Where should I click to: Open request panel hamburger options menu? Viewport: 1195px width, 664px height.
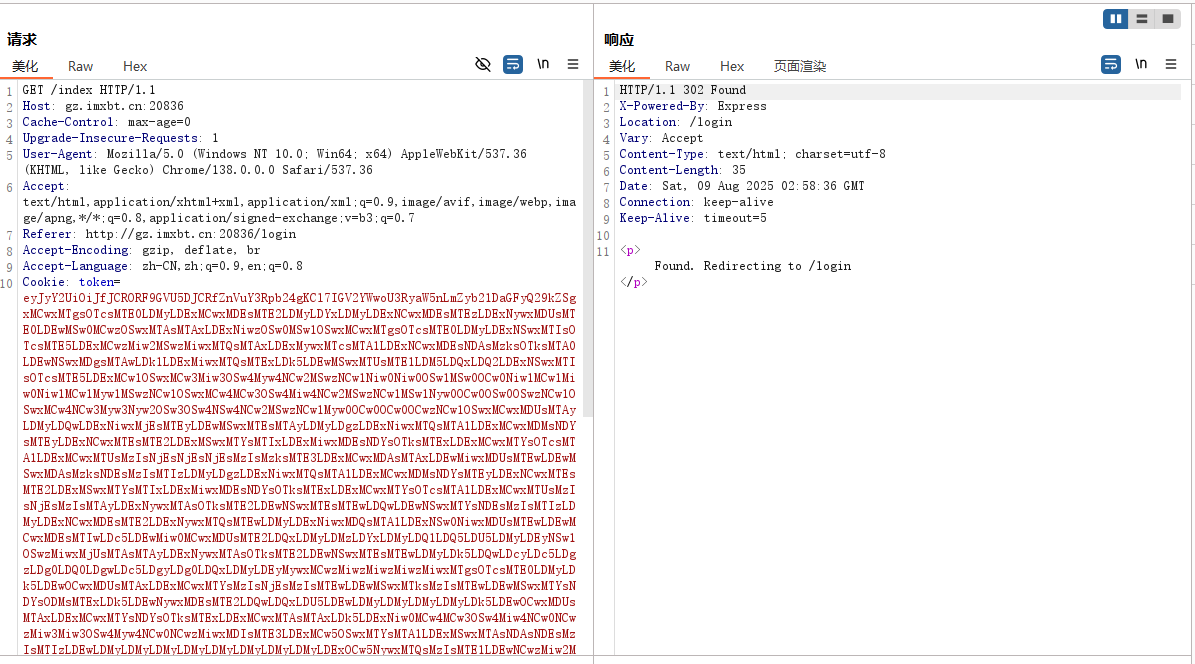[573, 64]
